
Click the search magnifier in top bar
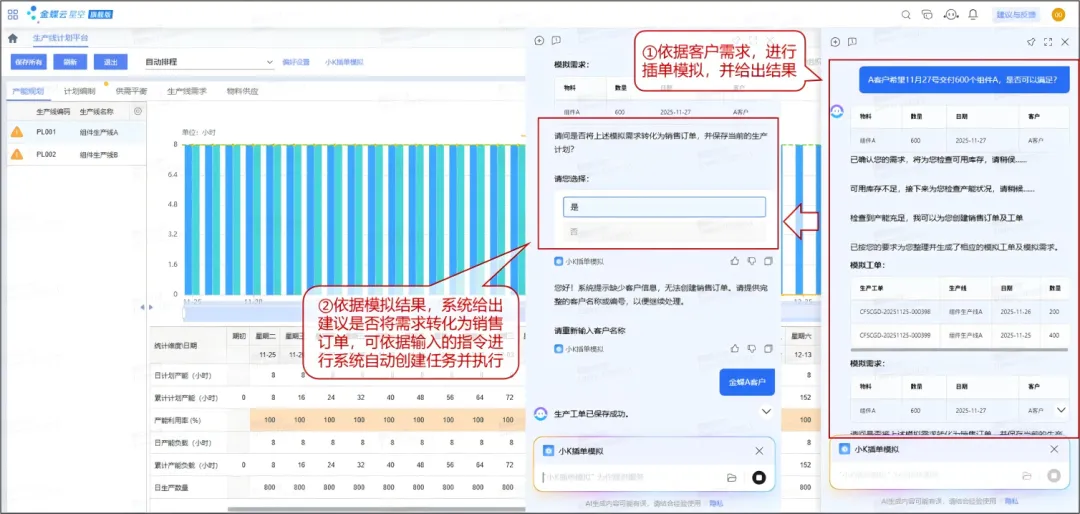pos(906,14)
